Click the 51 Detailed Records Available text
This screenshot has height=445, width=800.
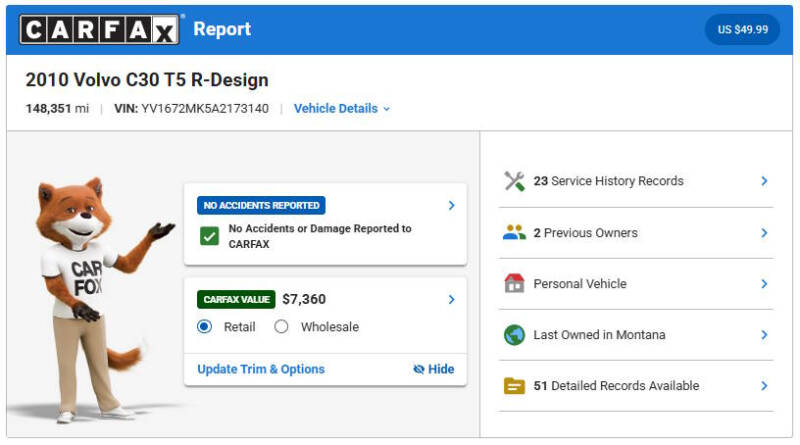click(x=616, y=386)
